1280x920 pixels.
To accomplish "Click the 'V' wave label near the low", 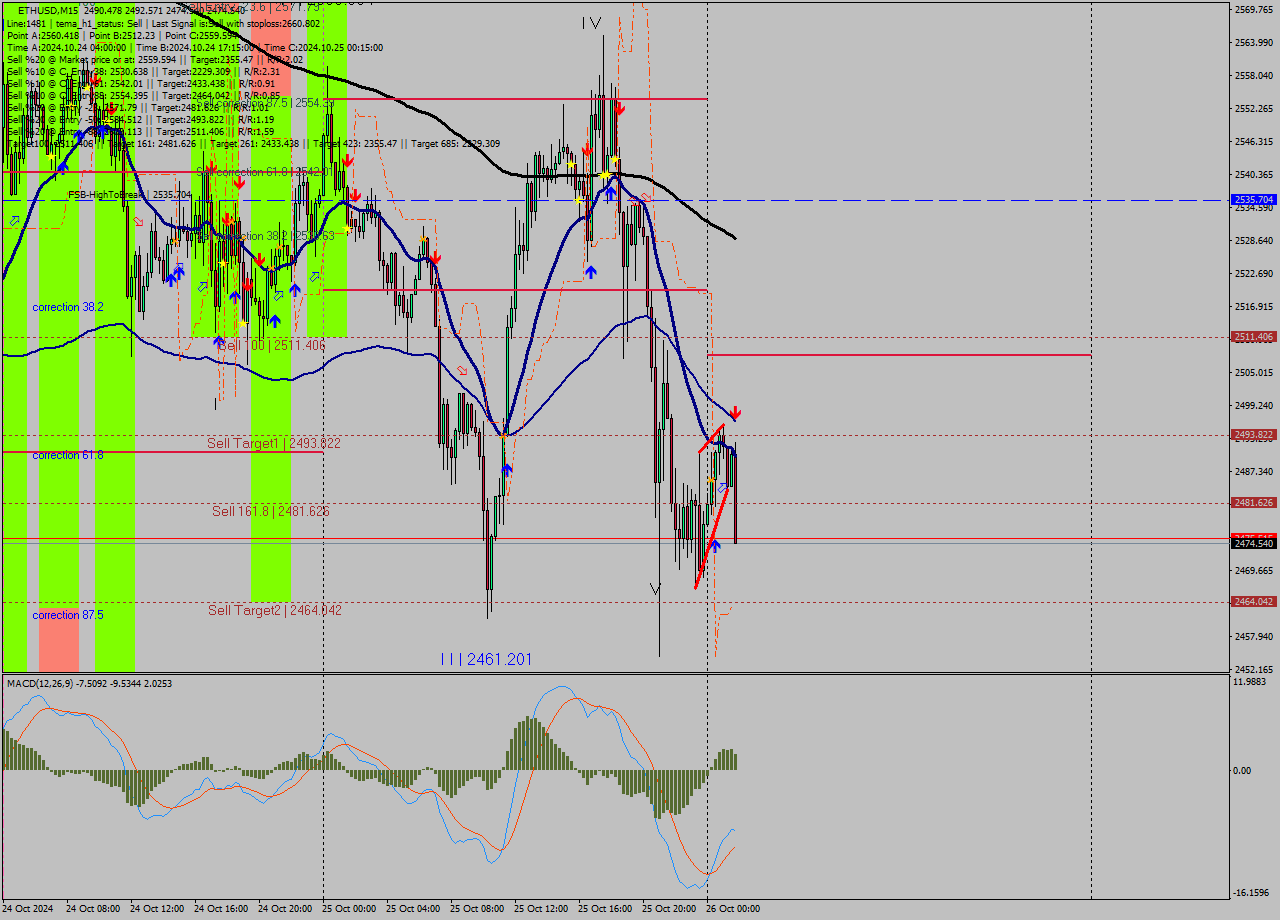I will [x=655, y=588].
